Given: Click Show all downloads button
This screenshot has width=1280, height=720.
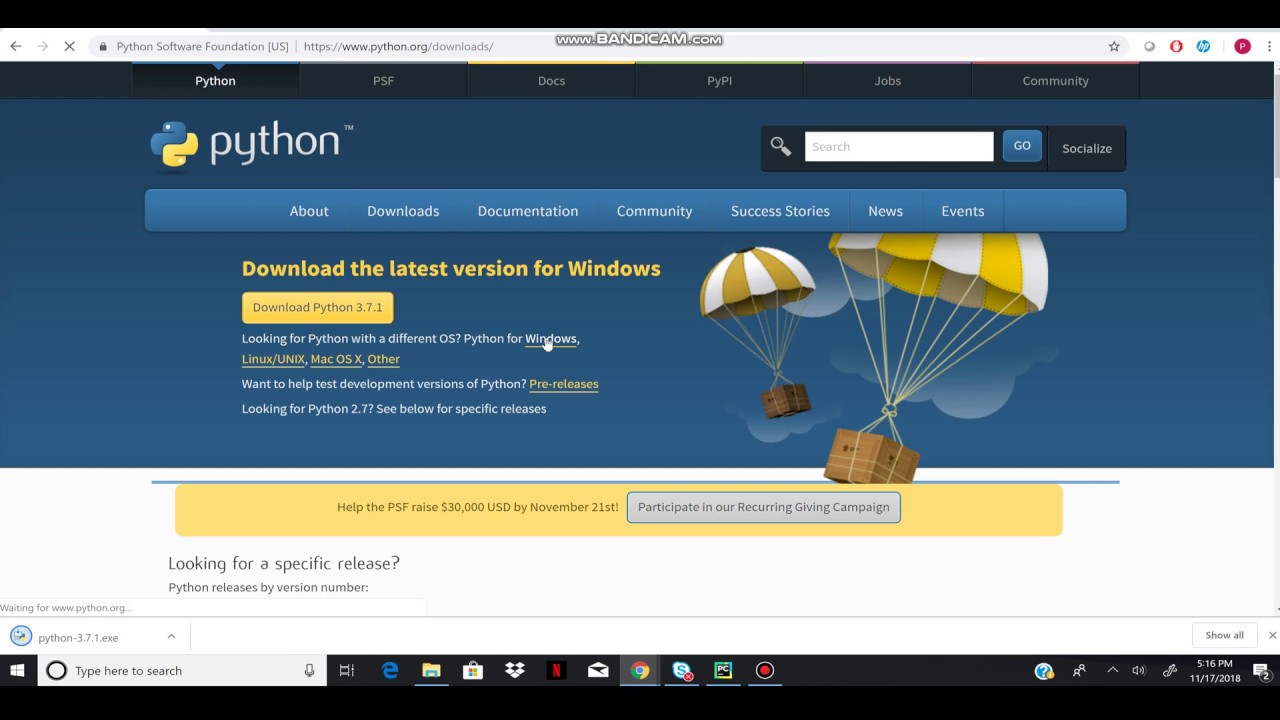Looking at the screenshot, I should (x=1224, y=635).
